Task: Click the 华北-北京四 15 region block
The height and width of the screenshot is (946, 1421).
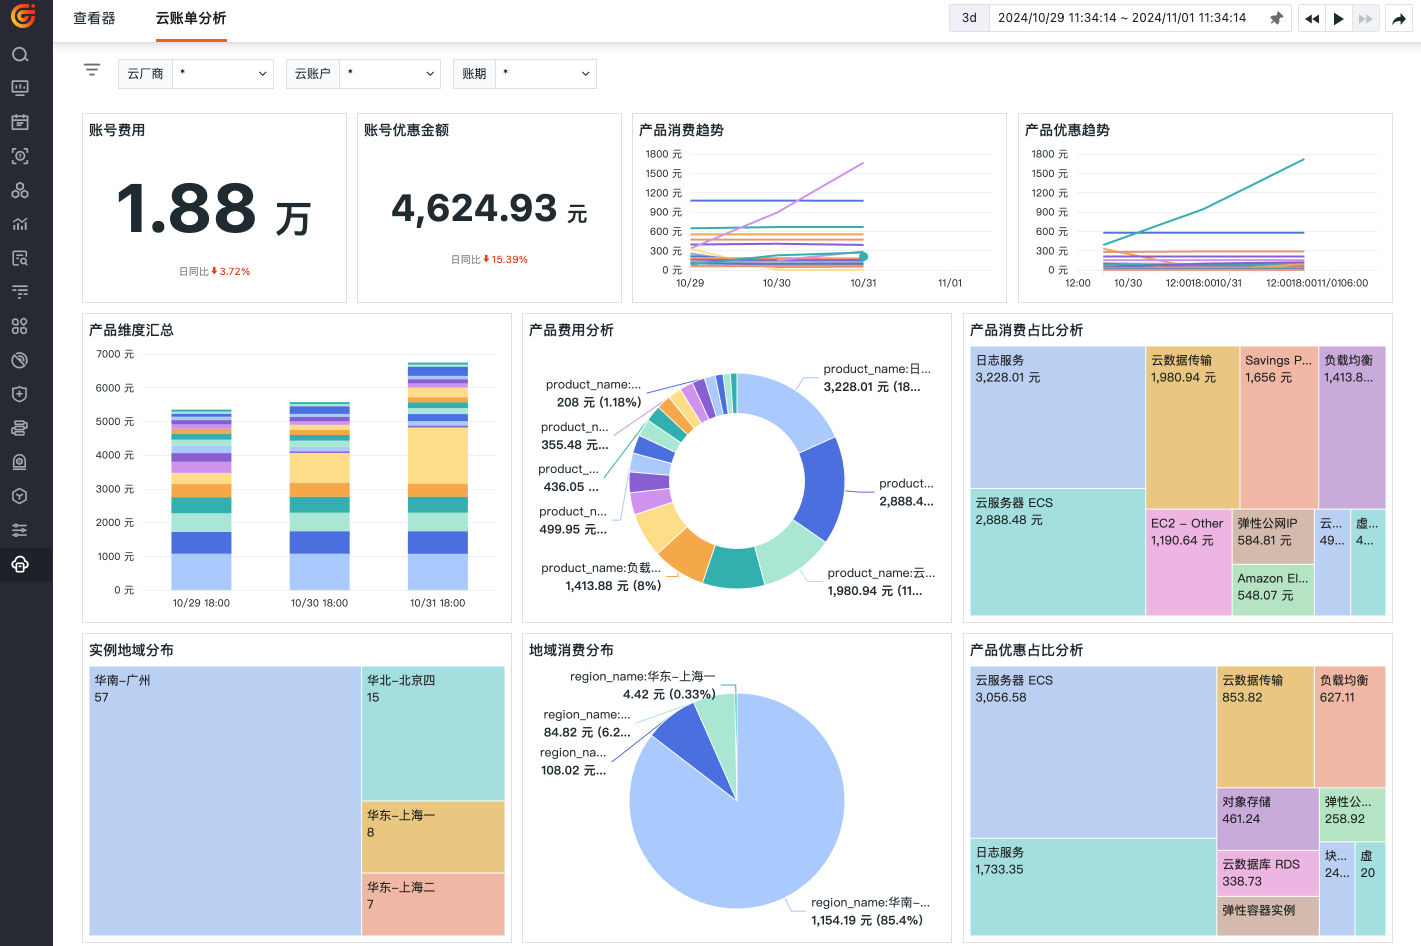Action: pyautogui.click(x=433, y=734)
